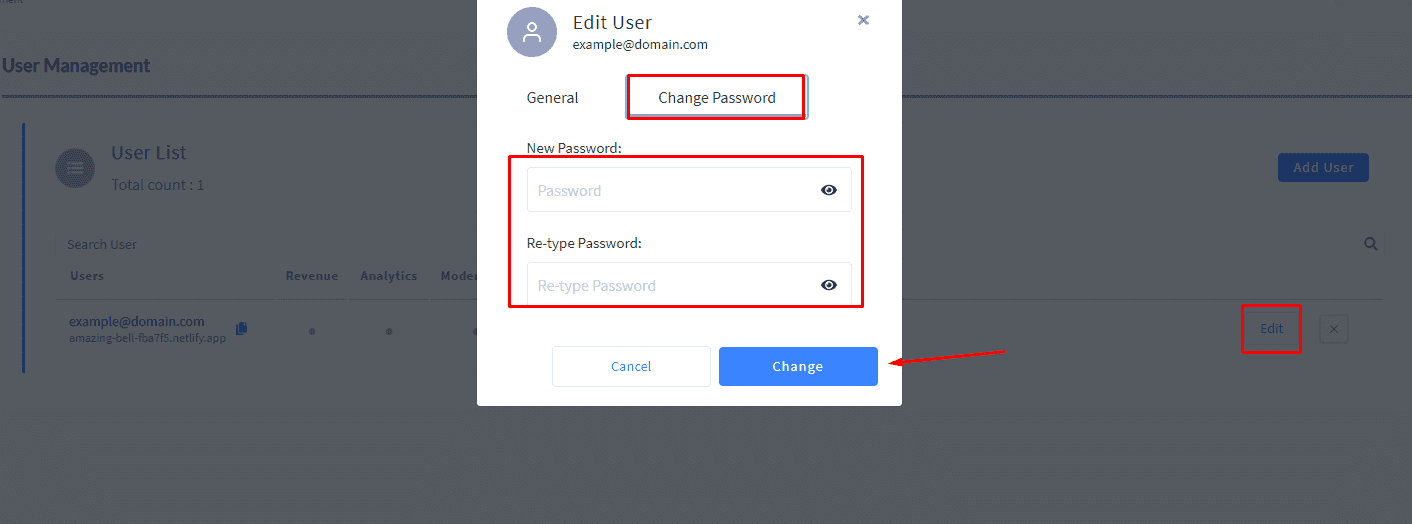Focus the New Password field
The width and height of the screenshot is (1412, 524).
[689, 190]
